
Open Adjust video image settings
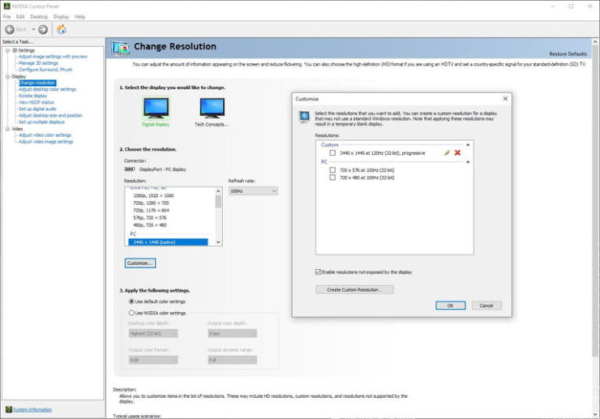coord(46,142)
